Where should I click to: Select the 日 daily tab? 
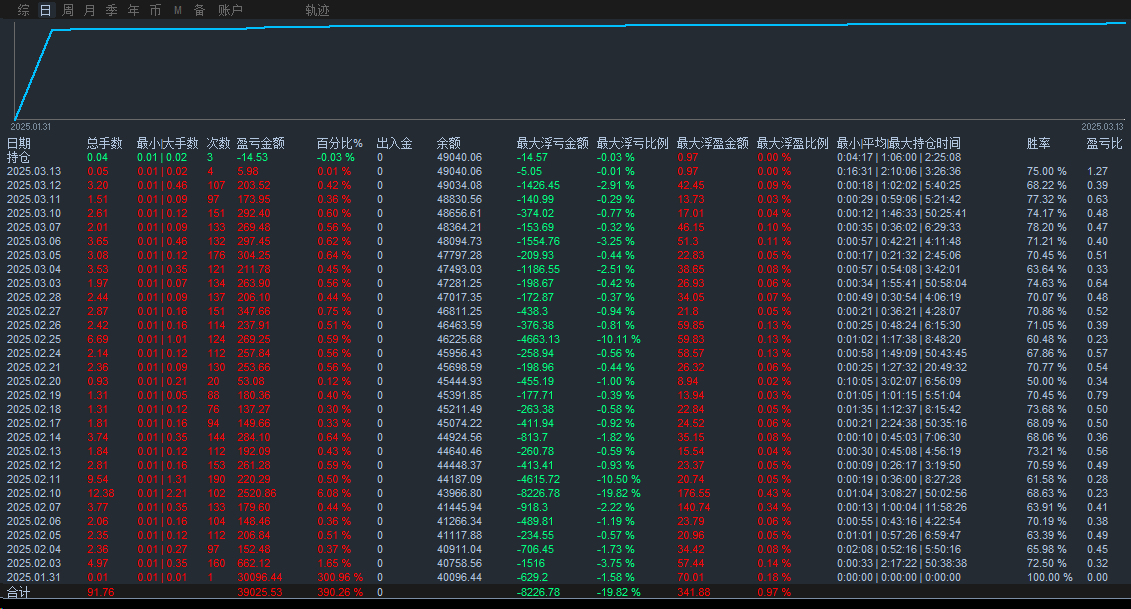pos(45,10)
